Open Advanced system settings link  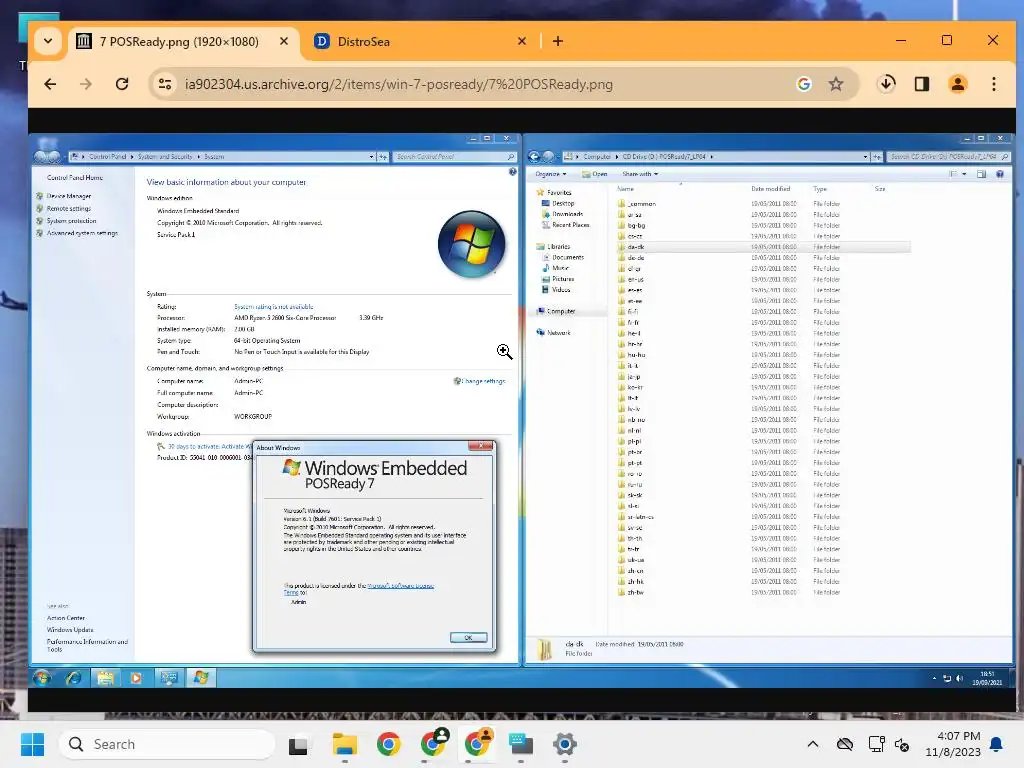click(82, 233)
